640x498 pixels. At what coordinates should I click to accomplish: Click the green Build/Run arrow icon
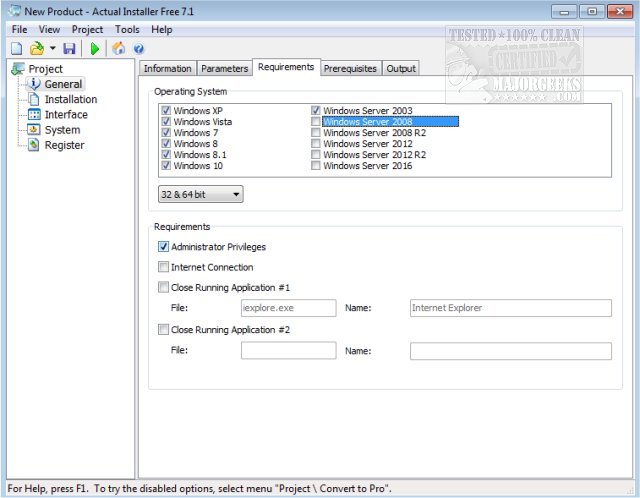click(95, 49)
